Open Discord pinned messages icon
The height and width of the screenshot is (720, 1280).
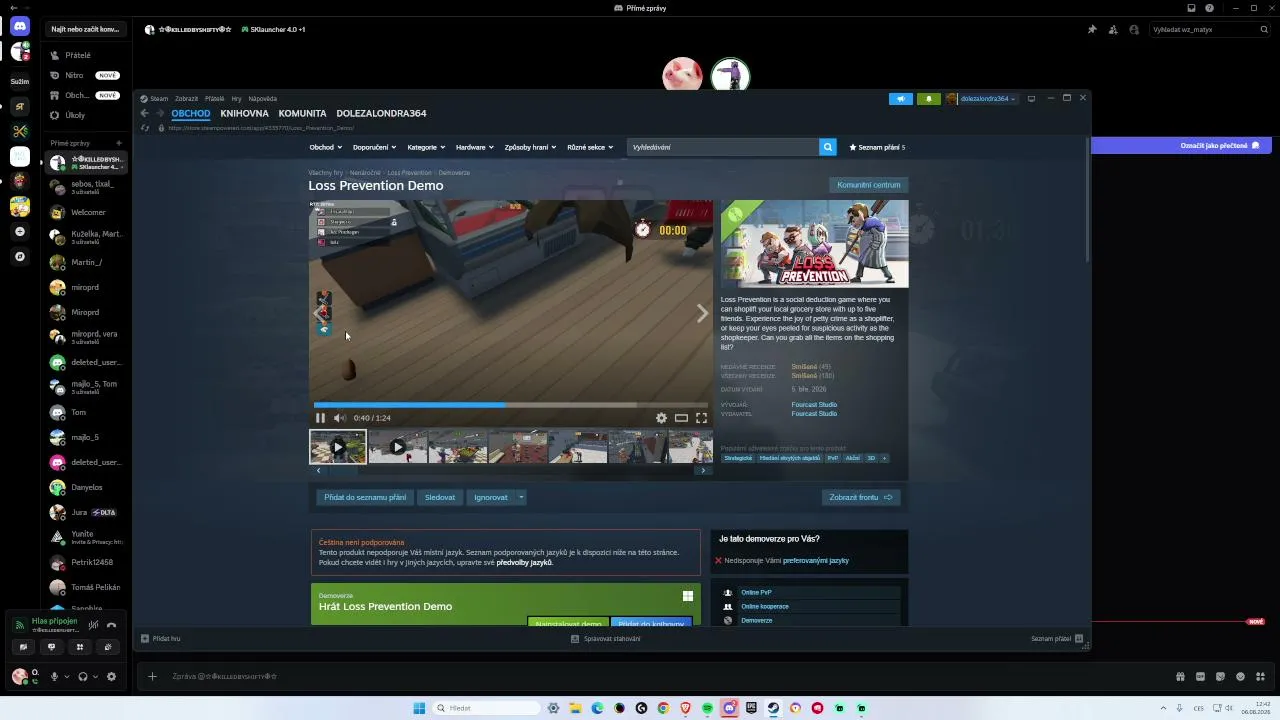point(1092,29)
